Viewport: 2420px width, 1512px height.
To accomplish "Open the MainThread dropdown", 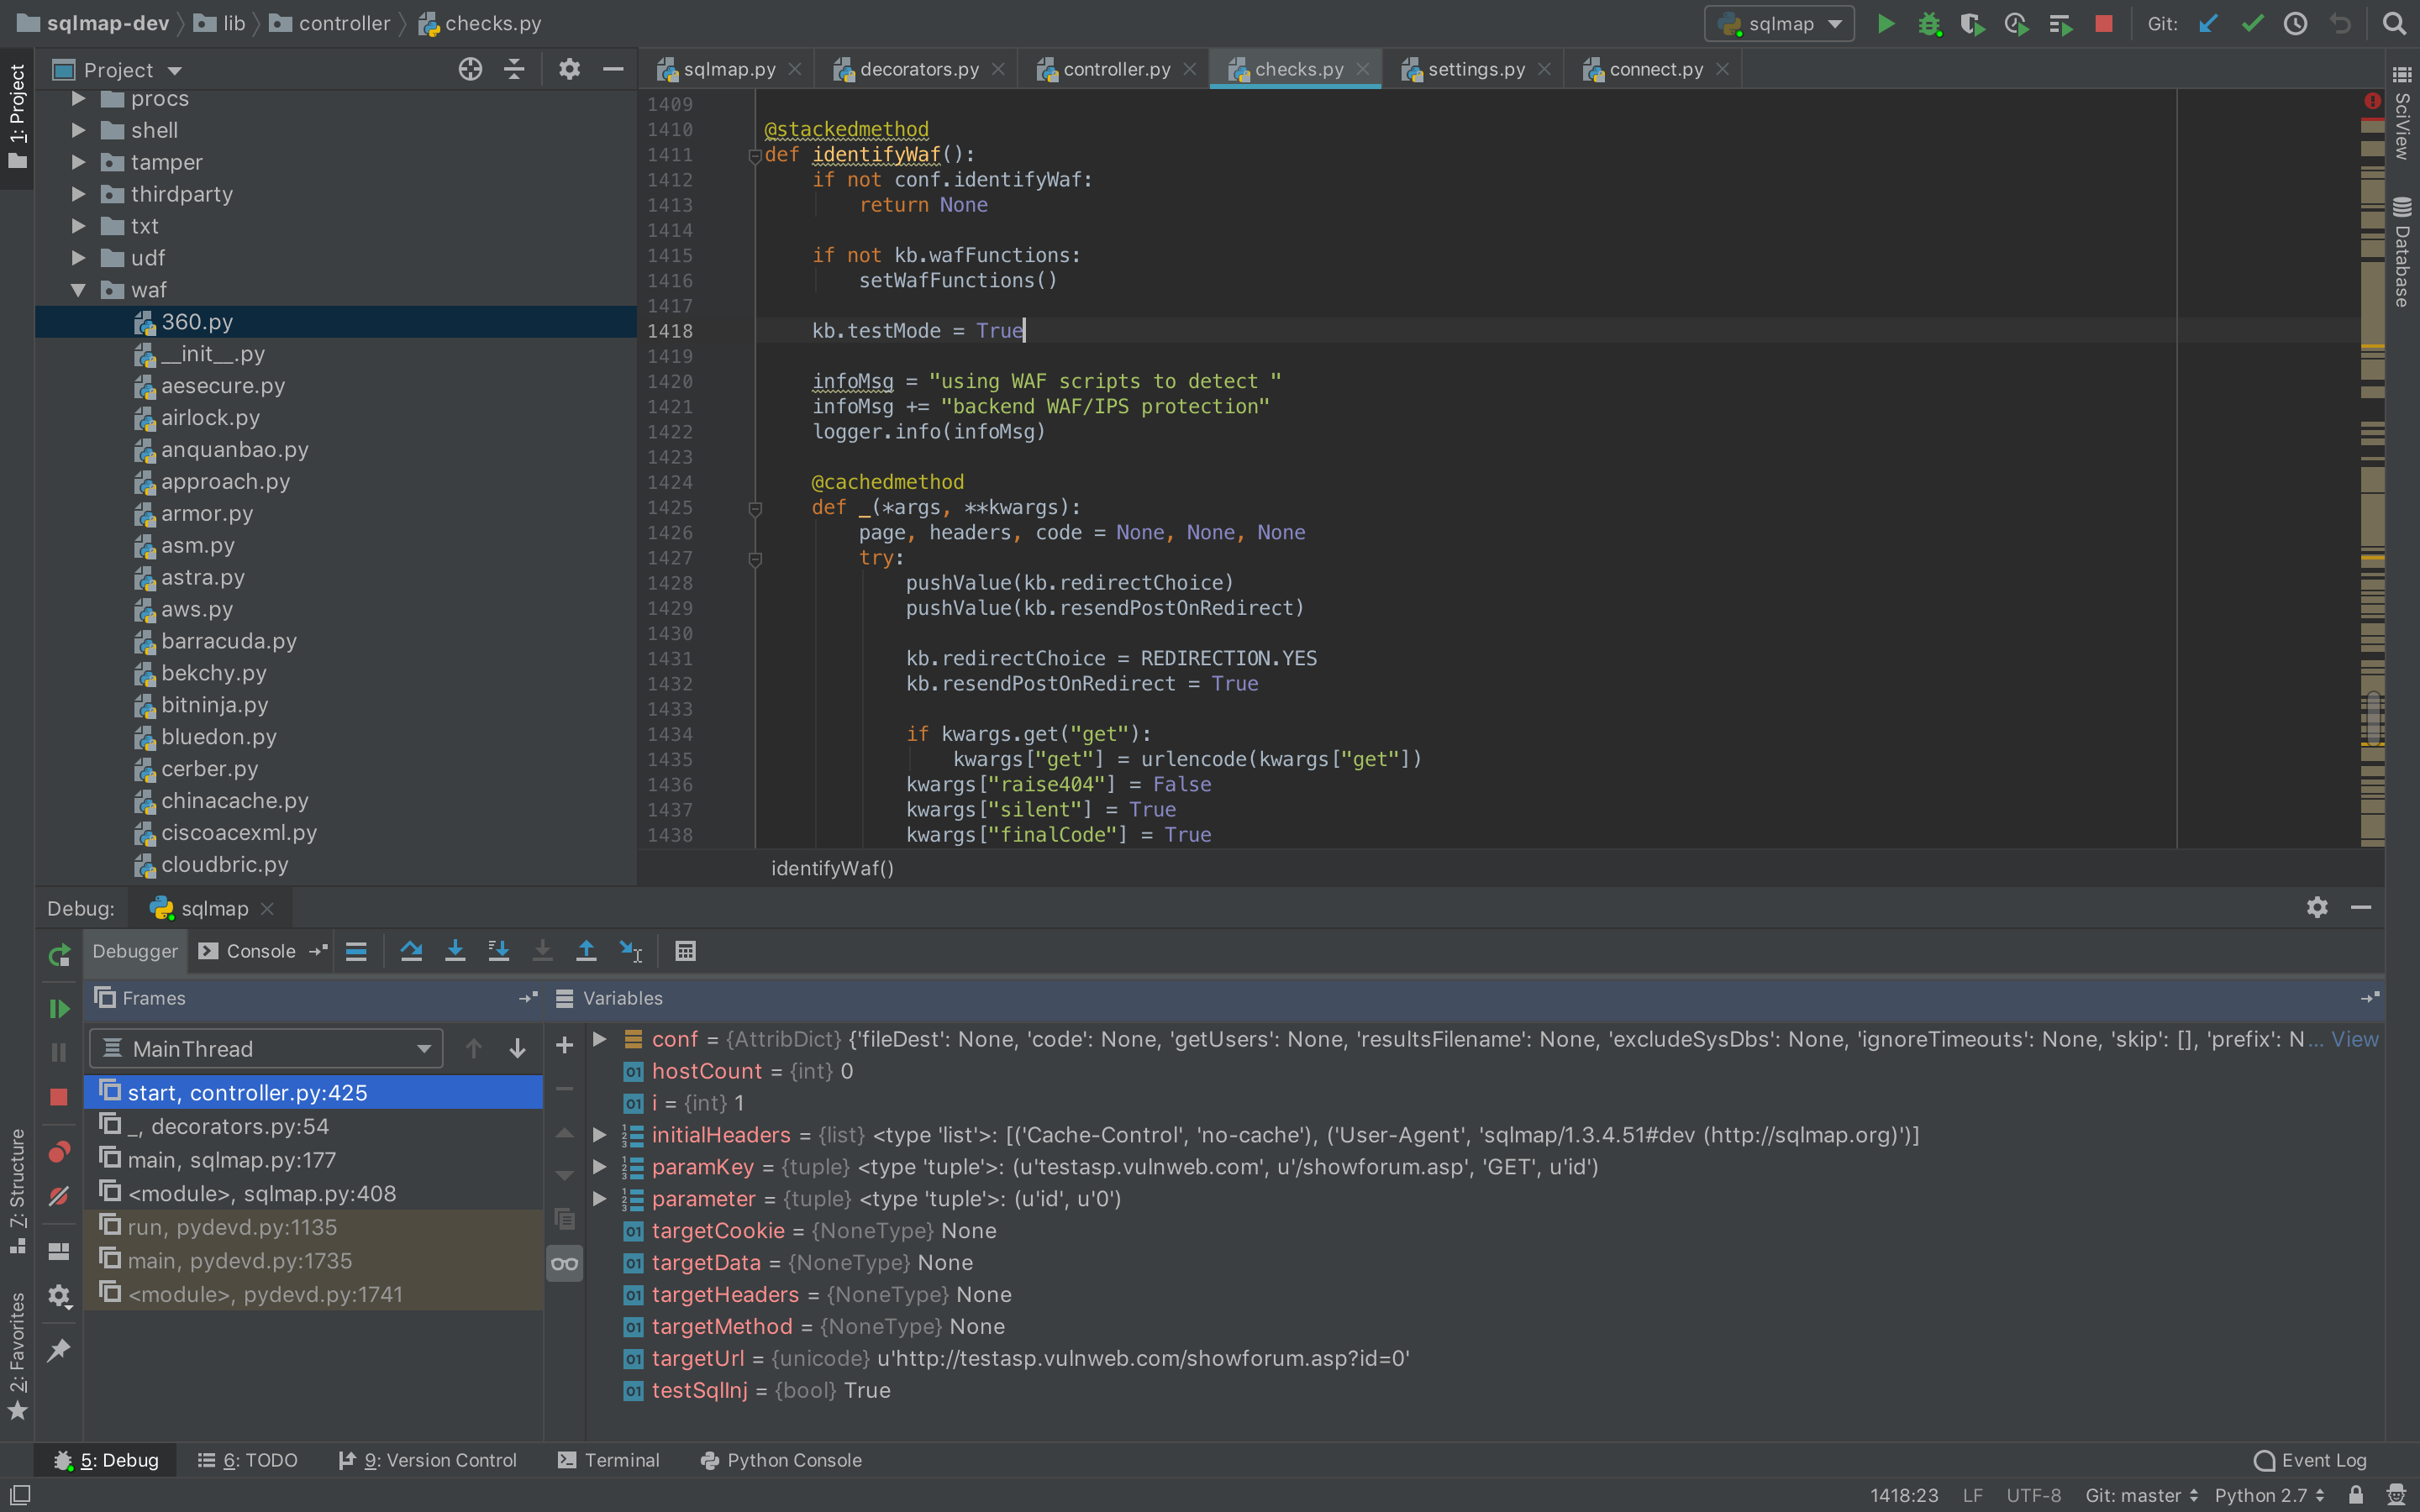I will pyautogui.click(x=266, y=1048).
